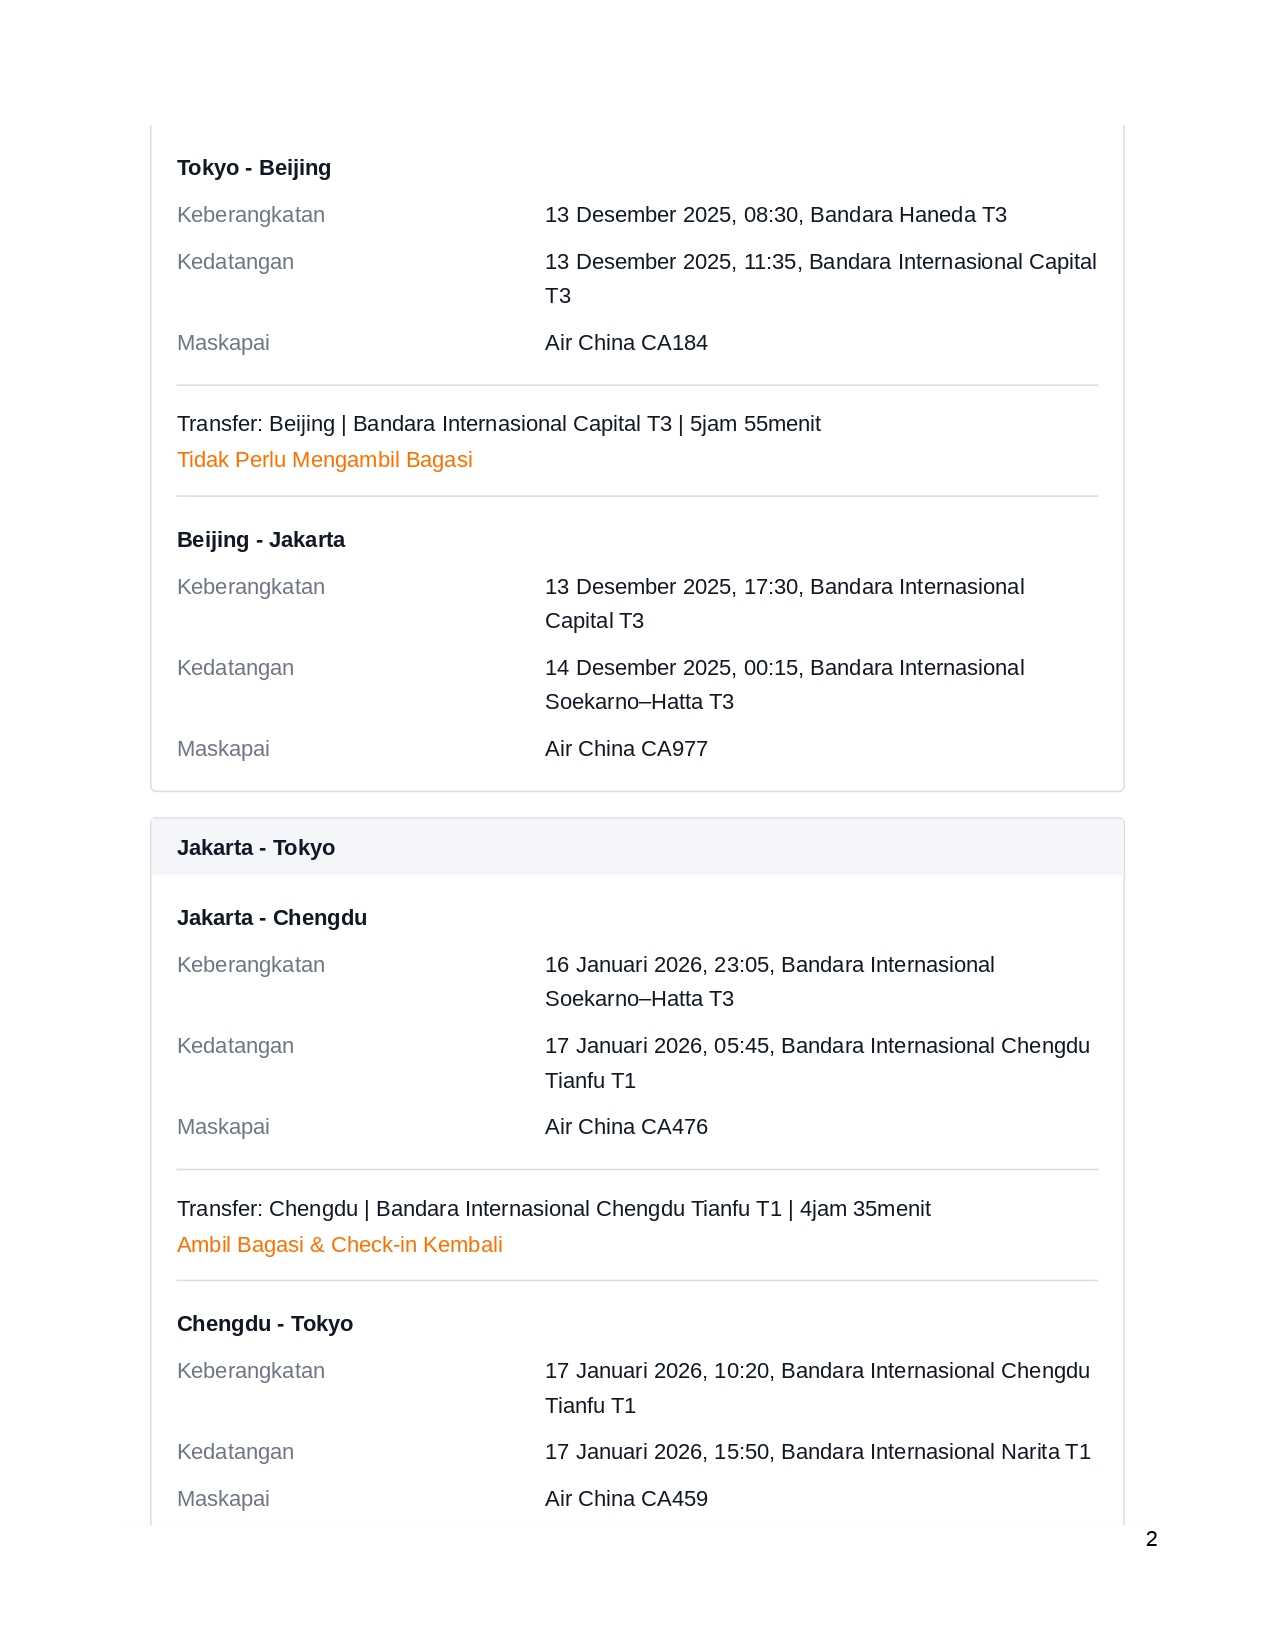Click the 15:50 Narita T1 arrival text
1275x1650 pixels.
click(817, 1452)
